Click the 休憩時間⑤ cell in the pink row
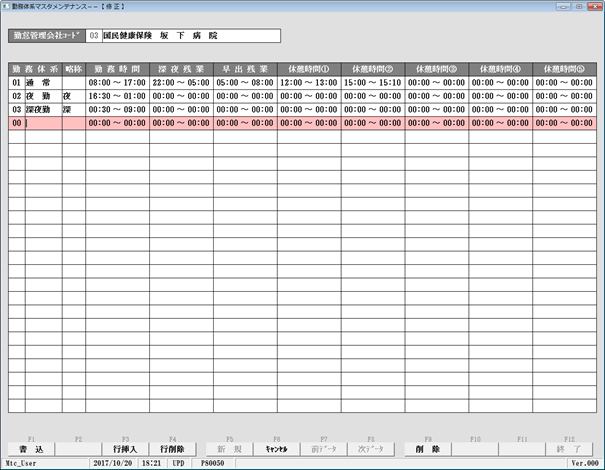The image size is (605, 470). [x=564, y=123]
